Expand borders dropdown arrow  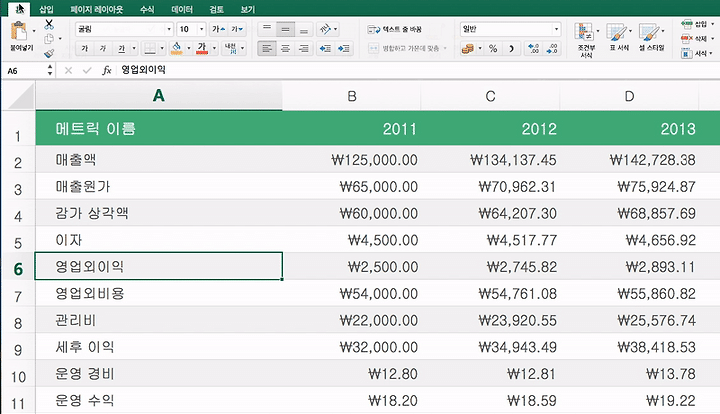tap(162, 48)
